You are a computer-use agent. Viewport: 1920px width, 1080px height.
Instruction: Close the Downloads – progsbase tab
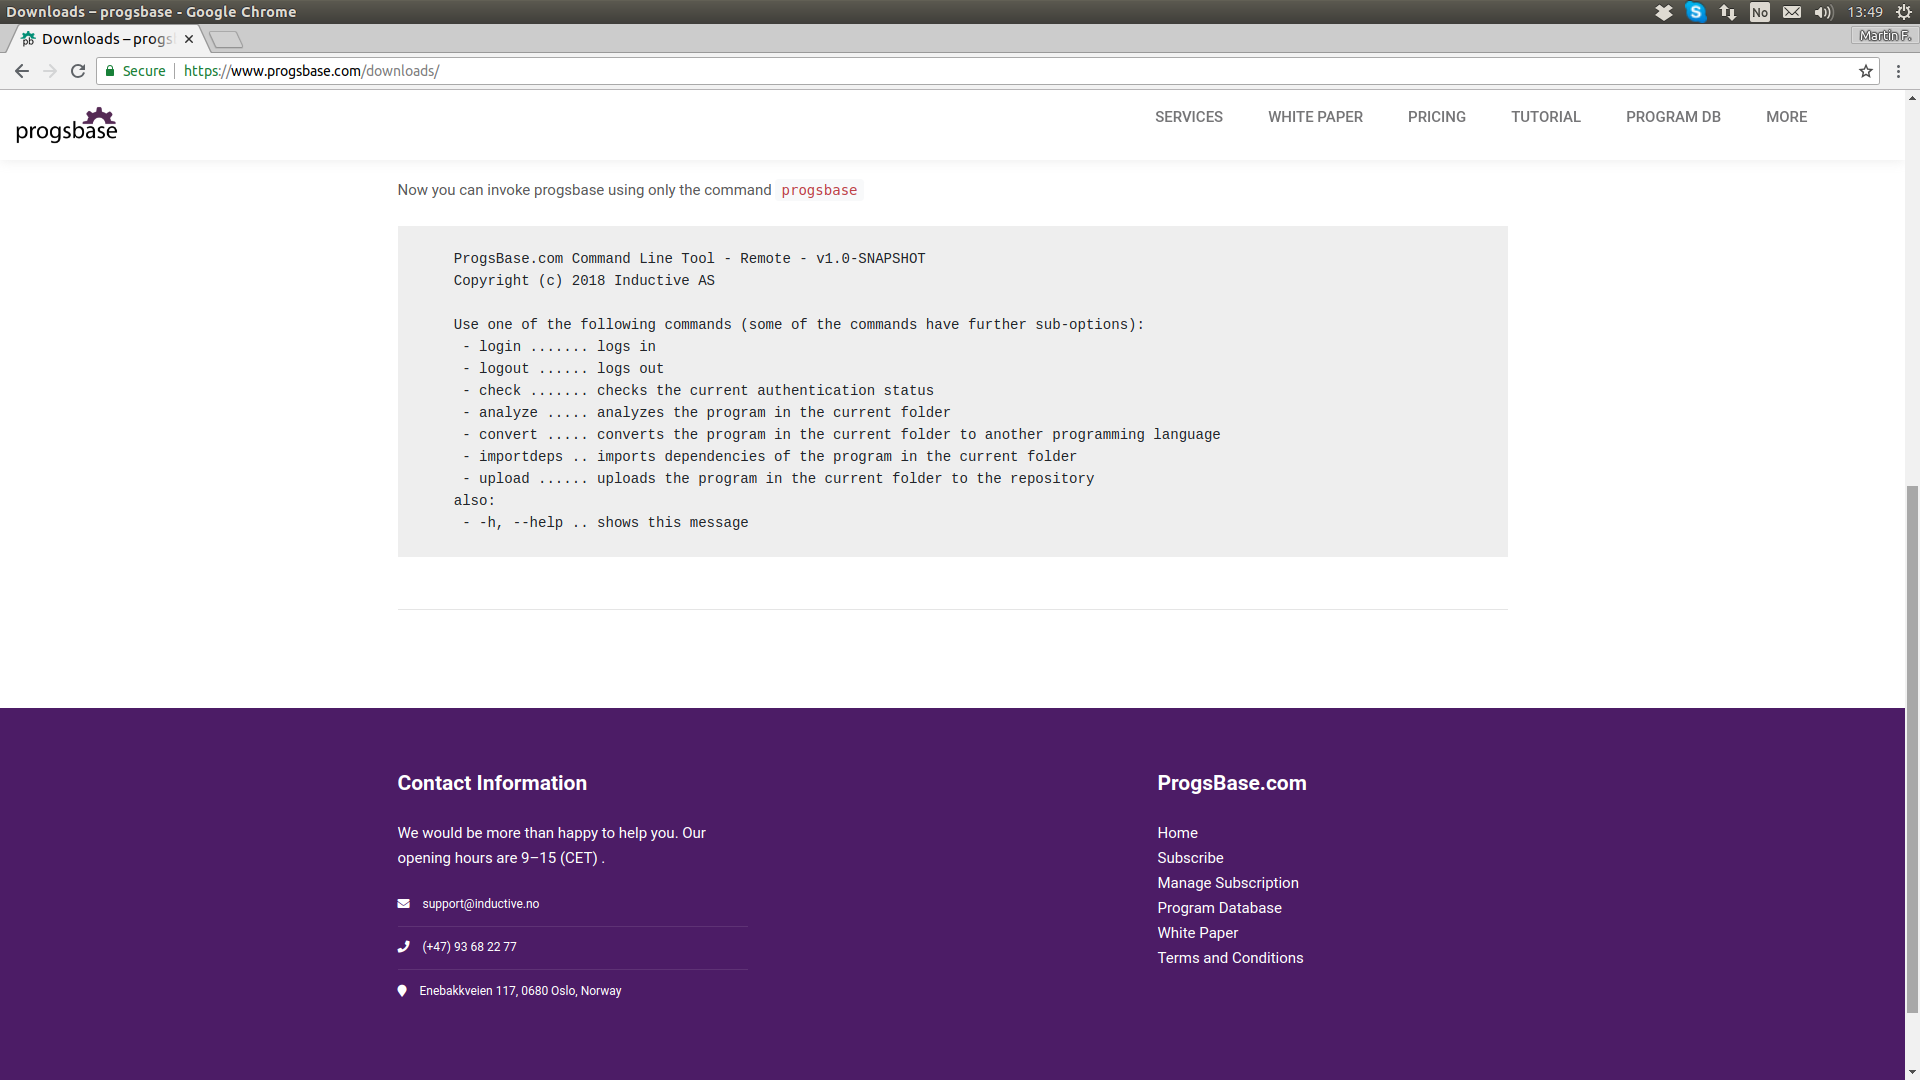pos(189,39)
